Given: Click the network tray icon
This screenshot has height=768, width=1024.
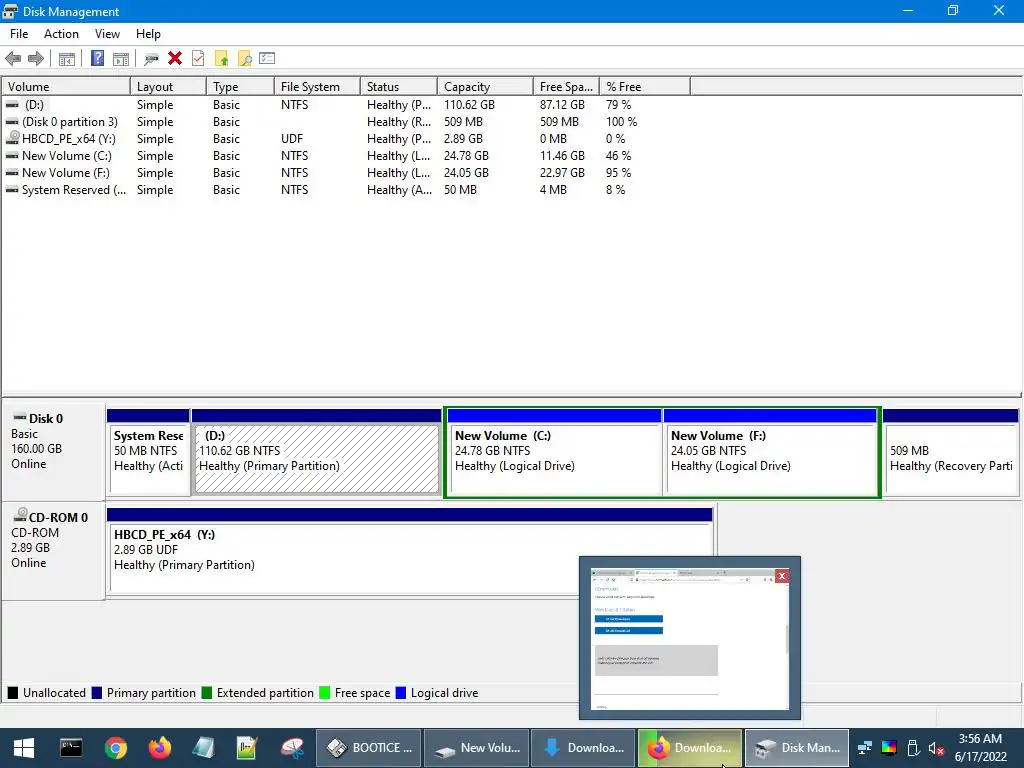Looking at the screenshot, I should pyautogui.click(x=865, y=748).
